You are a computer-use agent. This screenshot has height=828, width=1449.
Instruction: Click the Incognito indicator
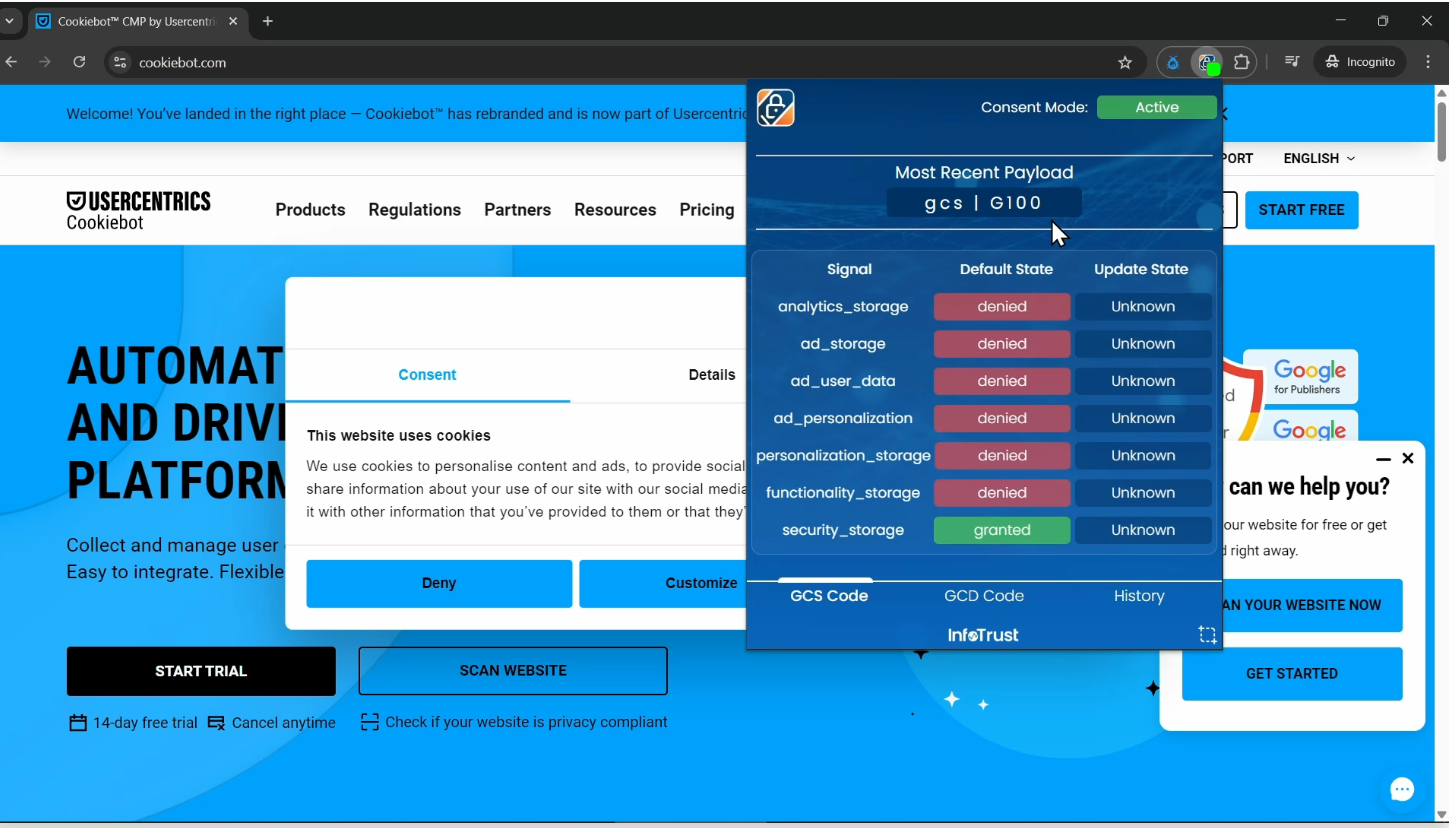1360,62
